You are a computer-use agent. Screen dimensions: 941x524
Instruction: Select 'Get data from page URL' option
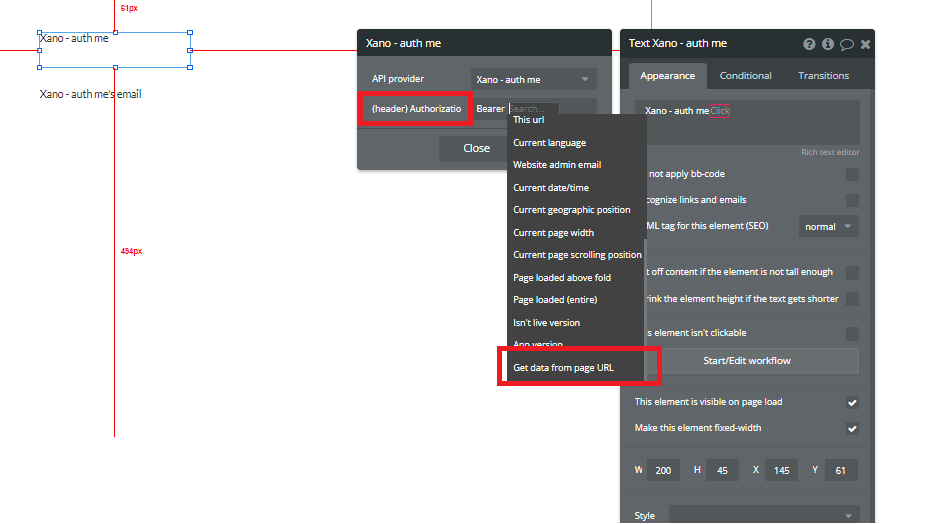(563, 368)
